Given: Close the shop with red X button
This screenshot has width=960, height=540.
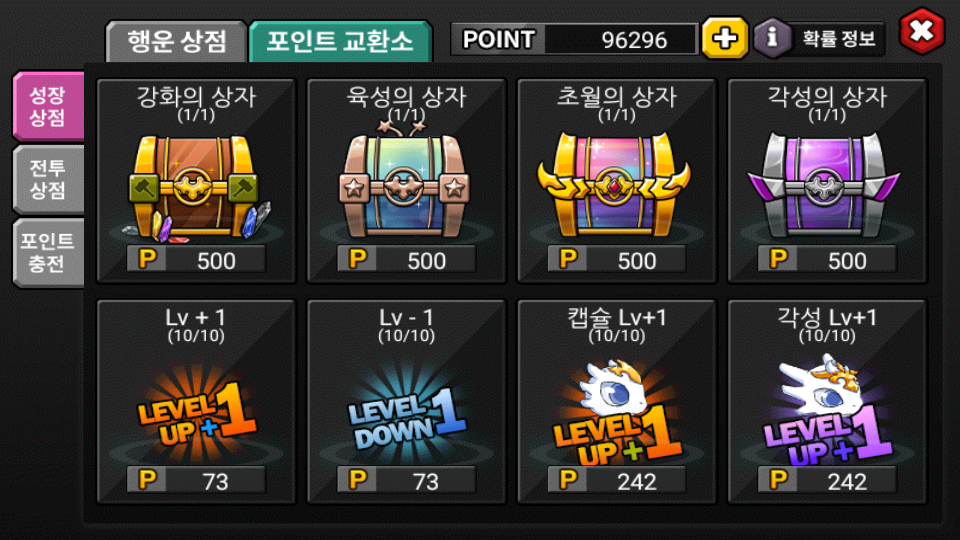Looking at the screenshot, I should pos(922,31).
